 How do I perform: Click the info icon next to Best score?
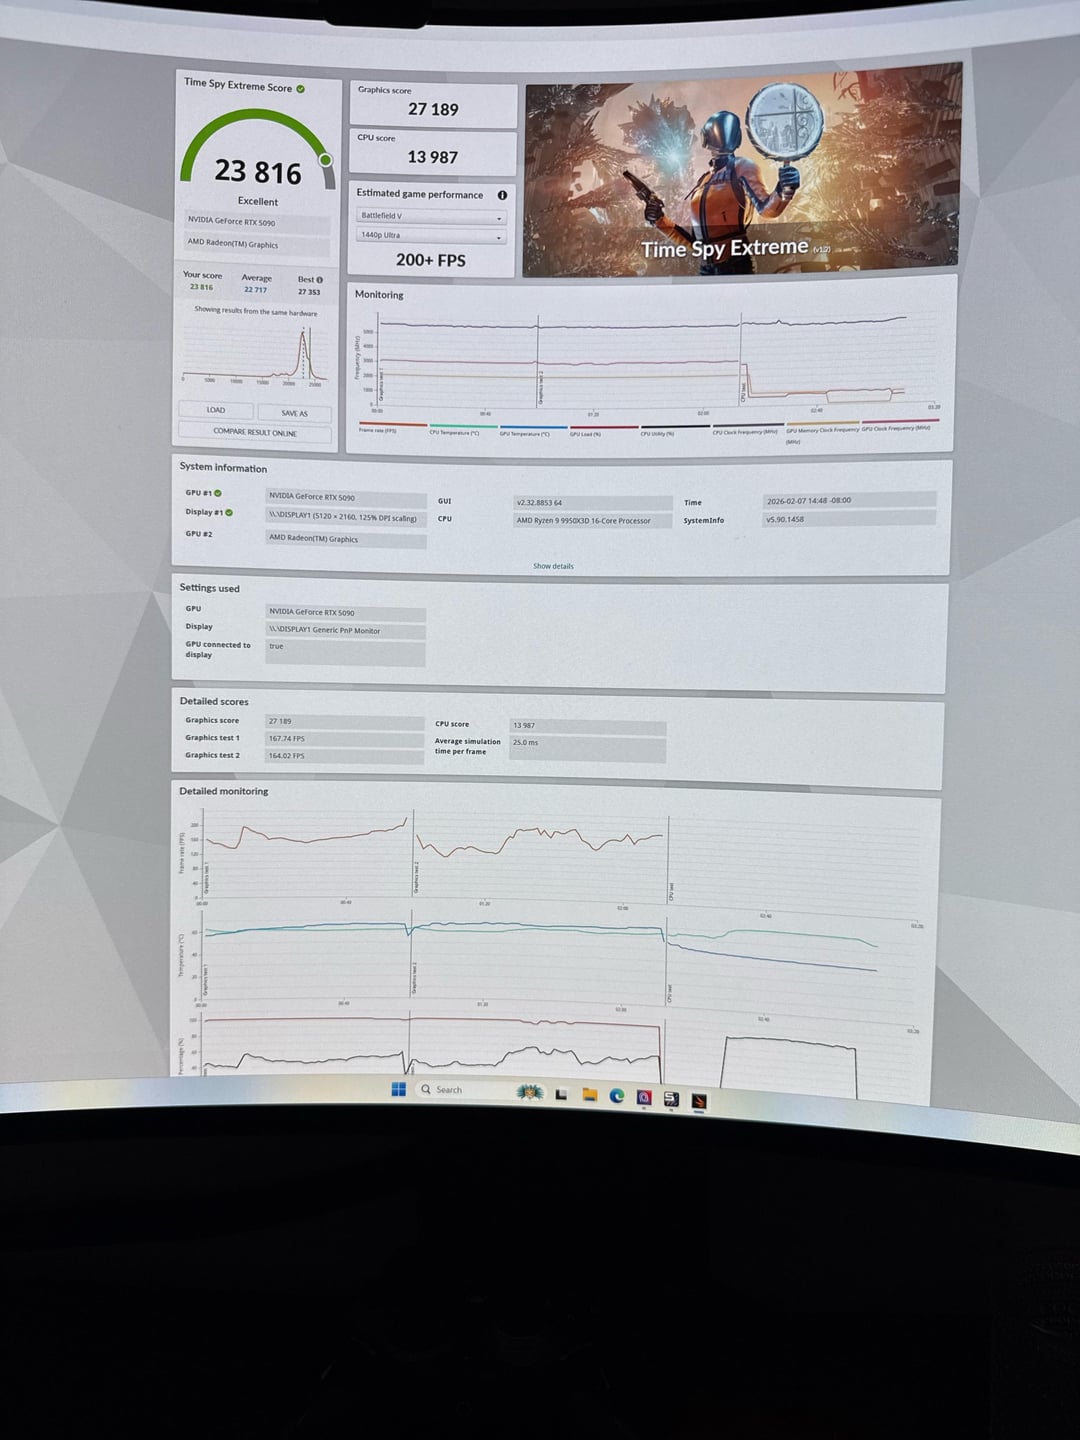pos(320,280)
